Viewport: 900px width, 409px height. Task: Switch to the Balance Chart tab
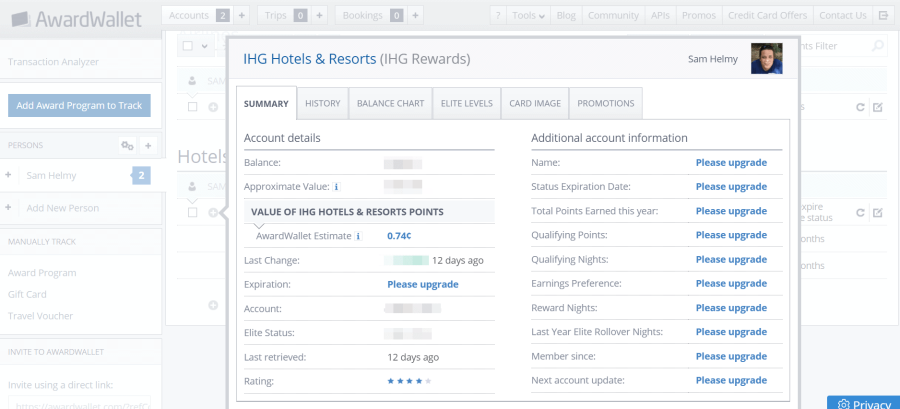click(x=390, y=103)
